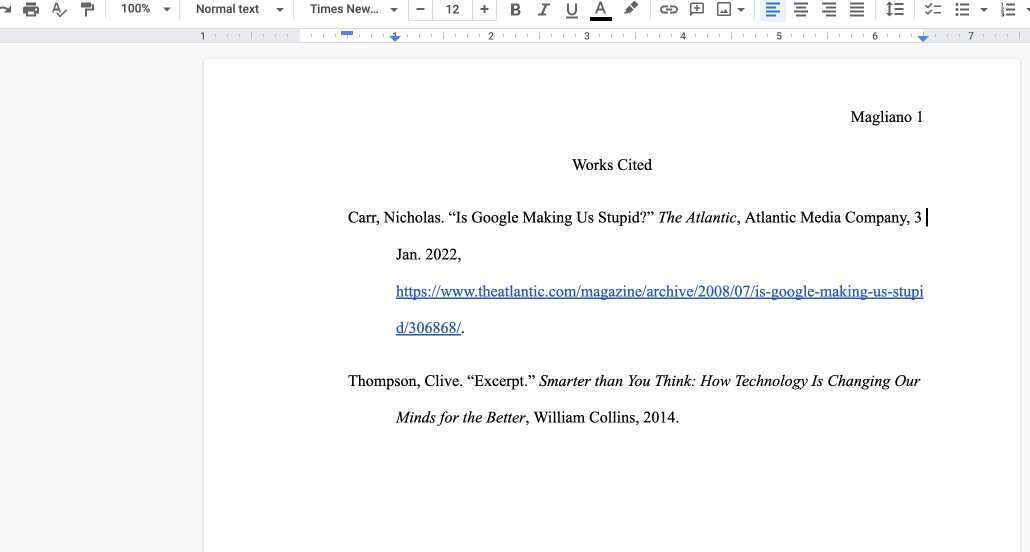Click the Bulleted list icon

pos(962,9)
